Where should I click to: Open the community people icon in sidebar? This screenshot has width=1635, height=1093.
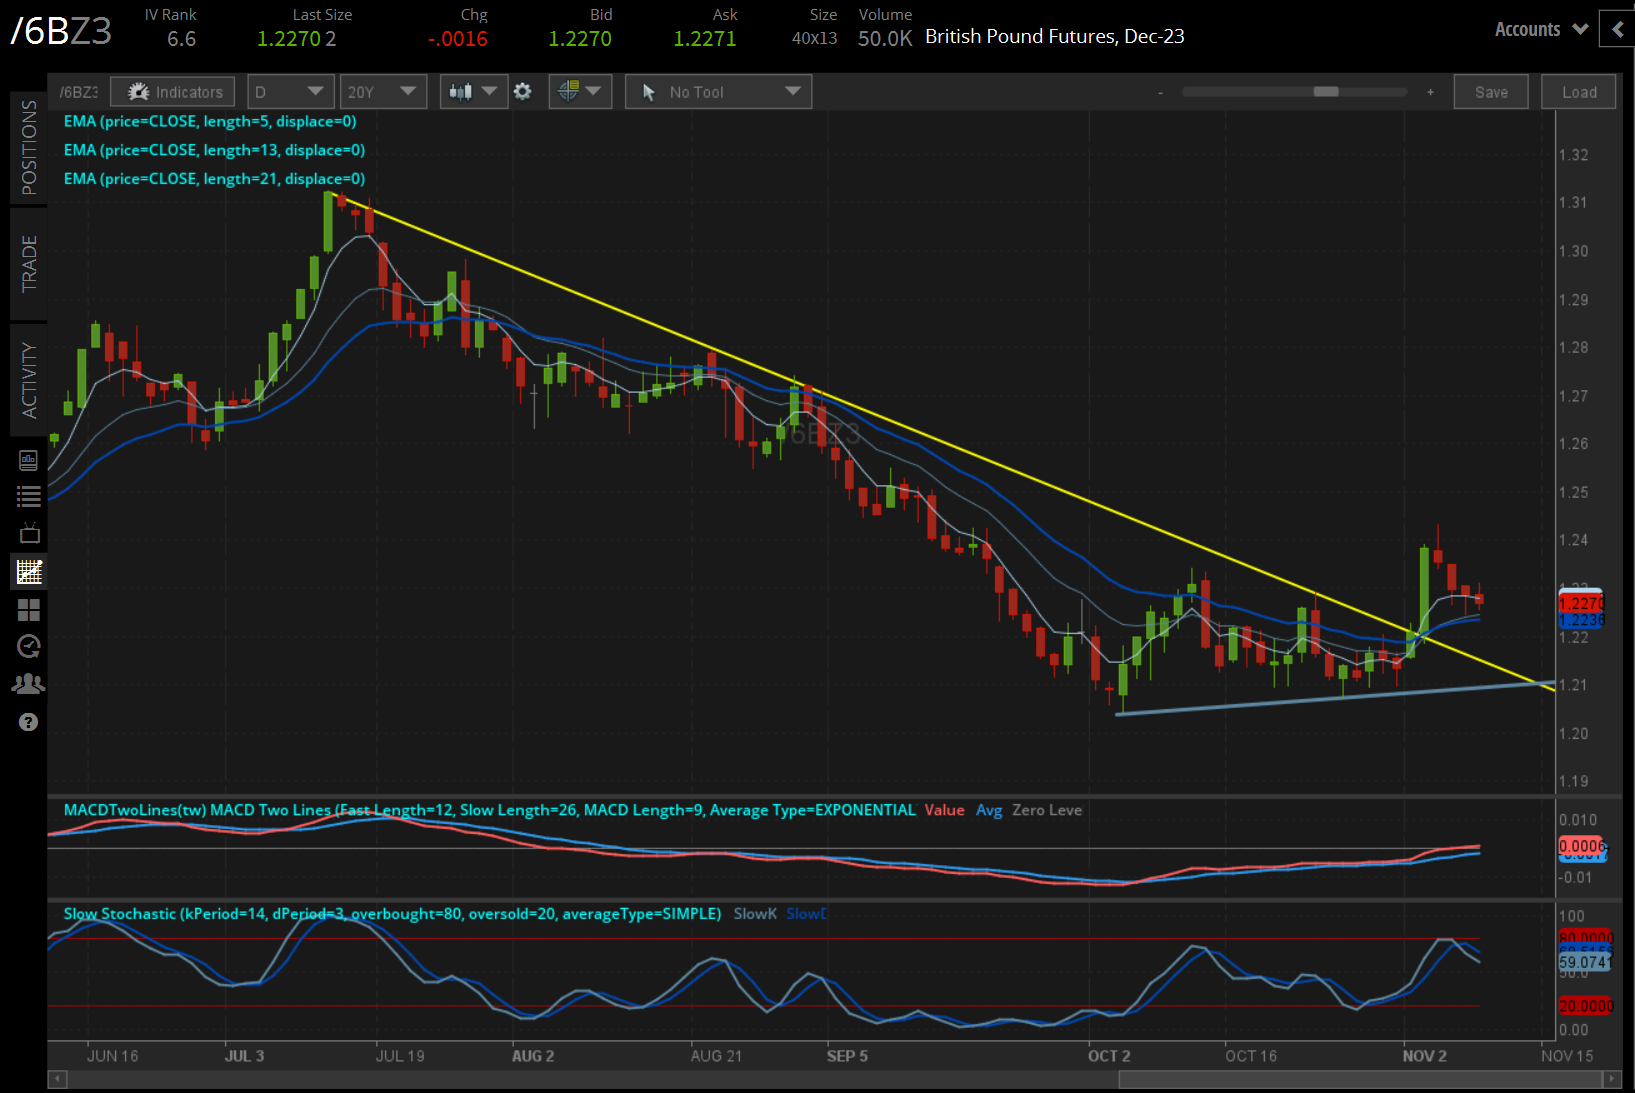point(28,684)
